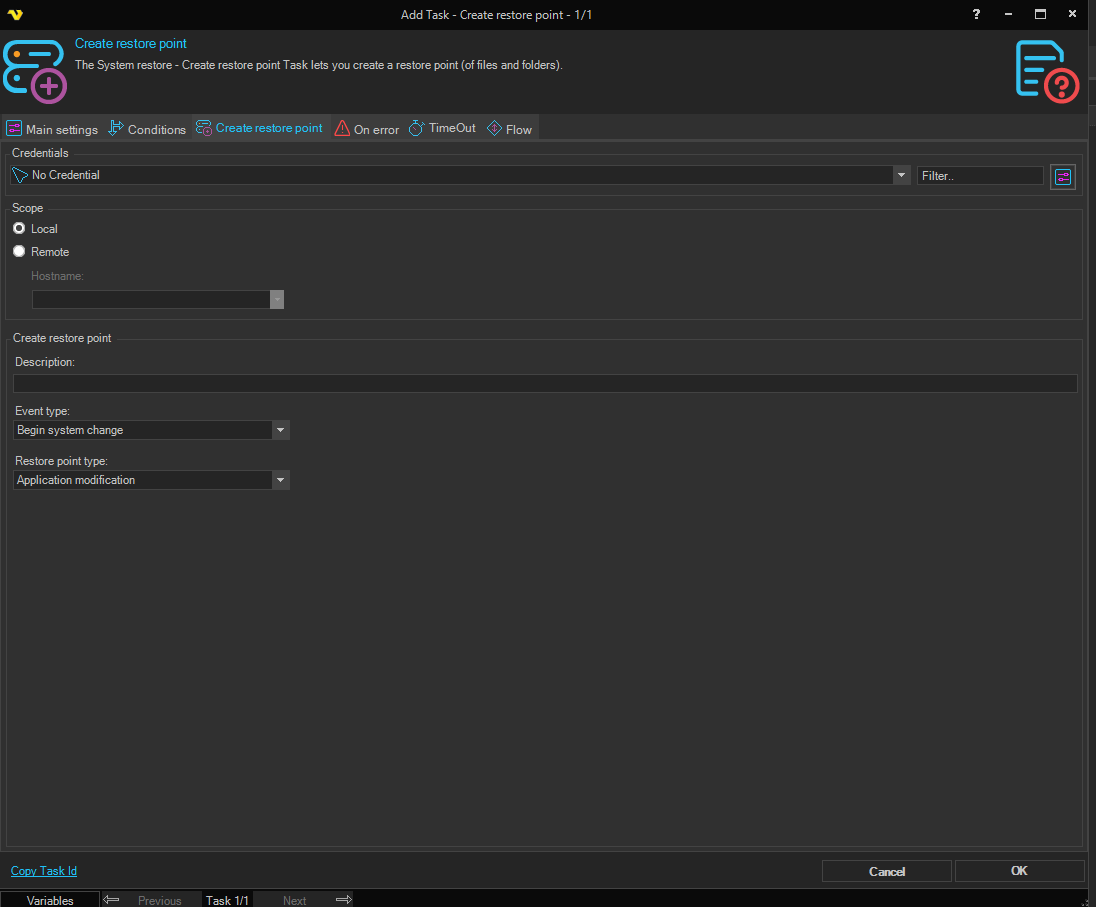Click the left arrow icon next to Previous
The image size is (1096, 907).
[x=112, y=900]
